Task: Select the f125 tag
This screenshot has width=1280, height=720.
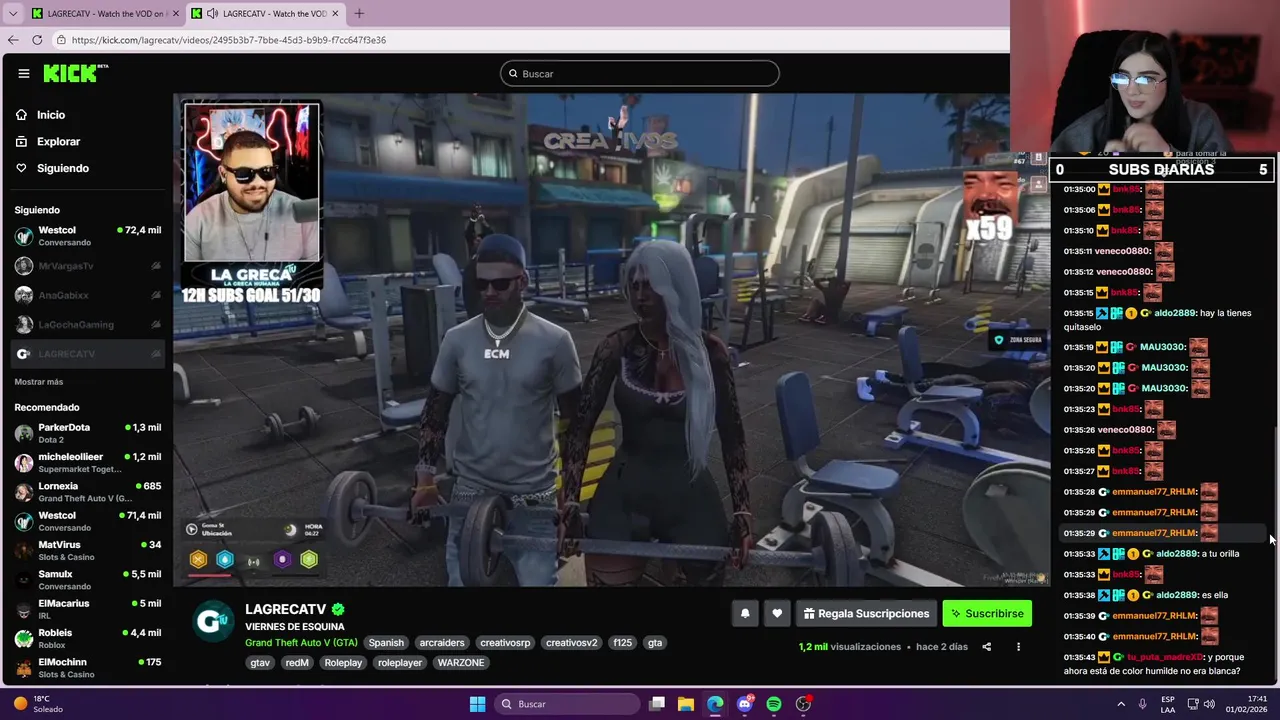Action: point(623,643)
